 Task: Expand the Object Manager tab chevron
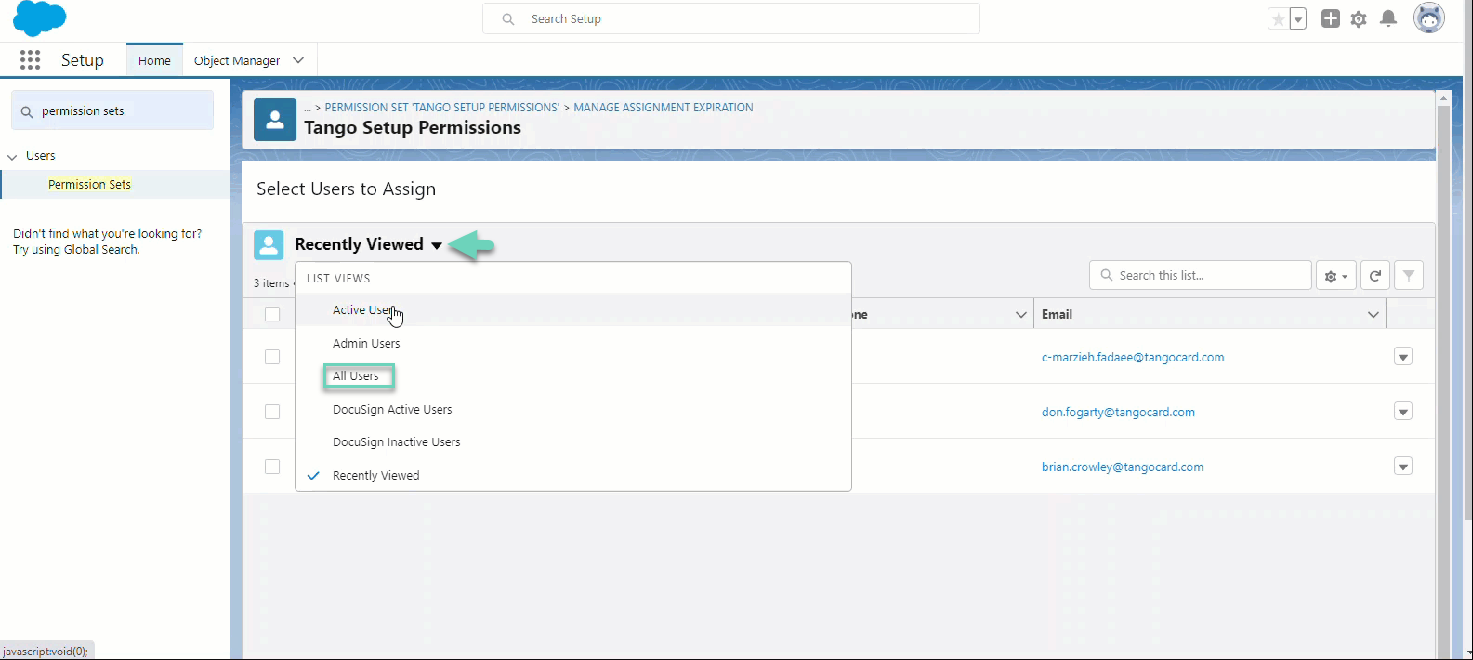coord(298,60)
